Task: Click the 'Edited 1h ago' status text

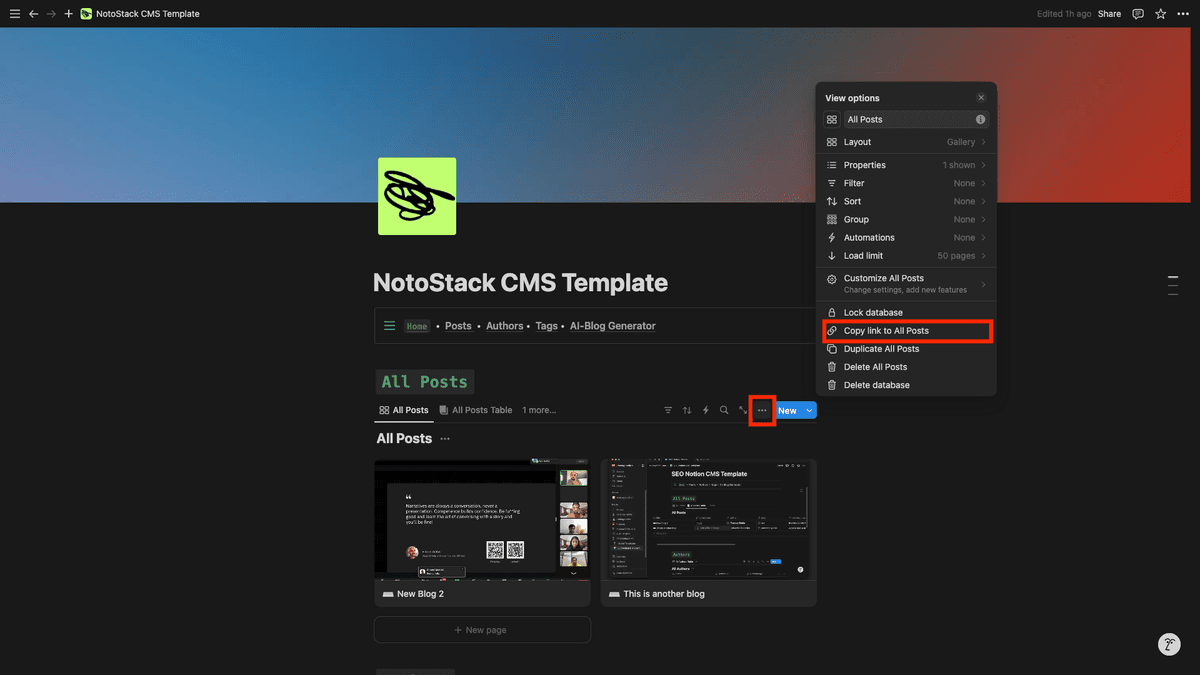Action: click(x=1063, y=14)
